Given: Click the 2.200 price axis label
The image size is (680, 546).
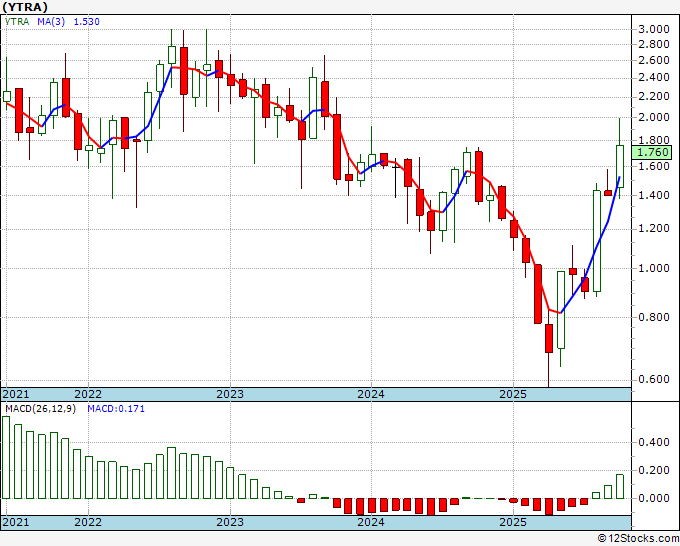Looking at the screenshot, I should 654,96.
